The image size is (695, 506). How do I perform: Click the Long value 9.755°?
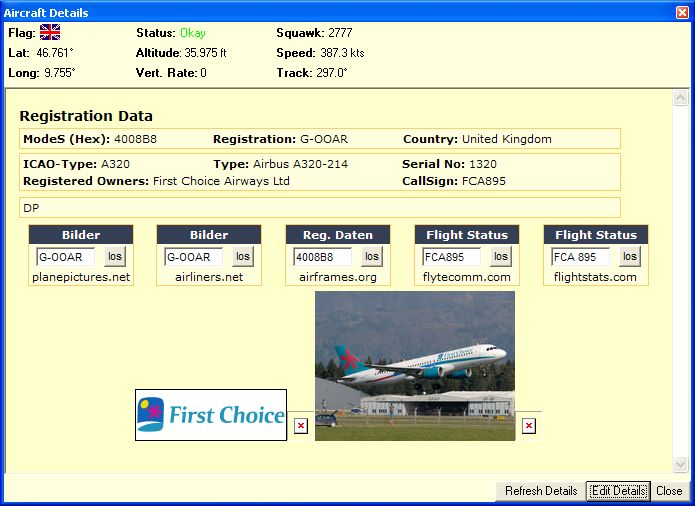point(60,73)
